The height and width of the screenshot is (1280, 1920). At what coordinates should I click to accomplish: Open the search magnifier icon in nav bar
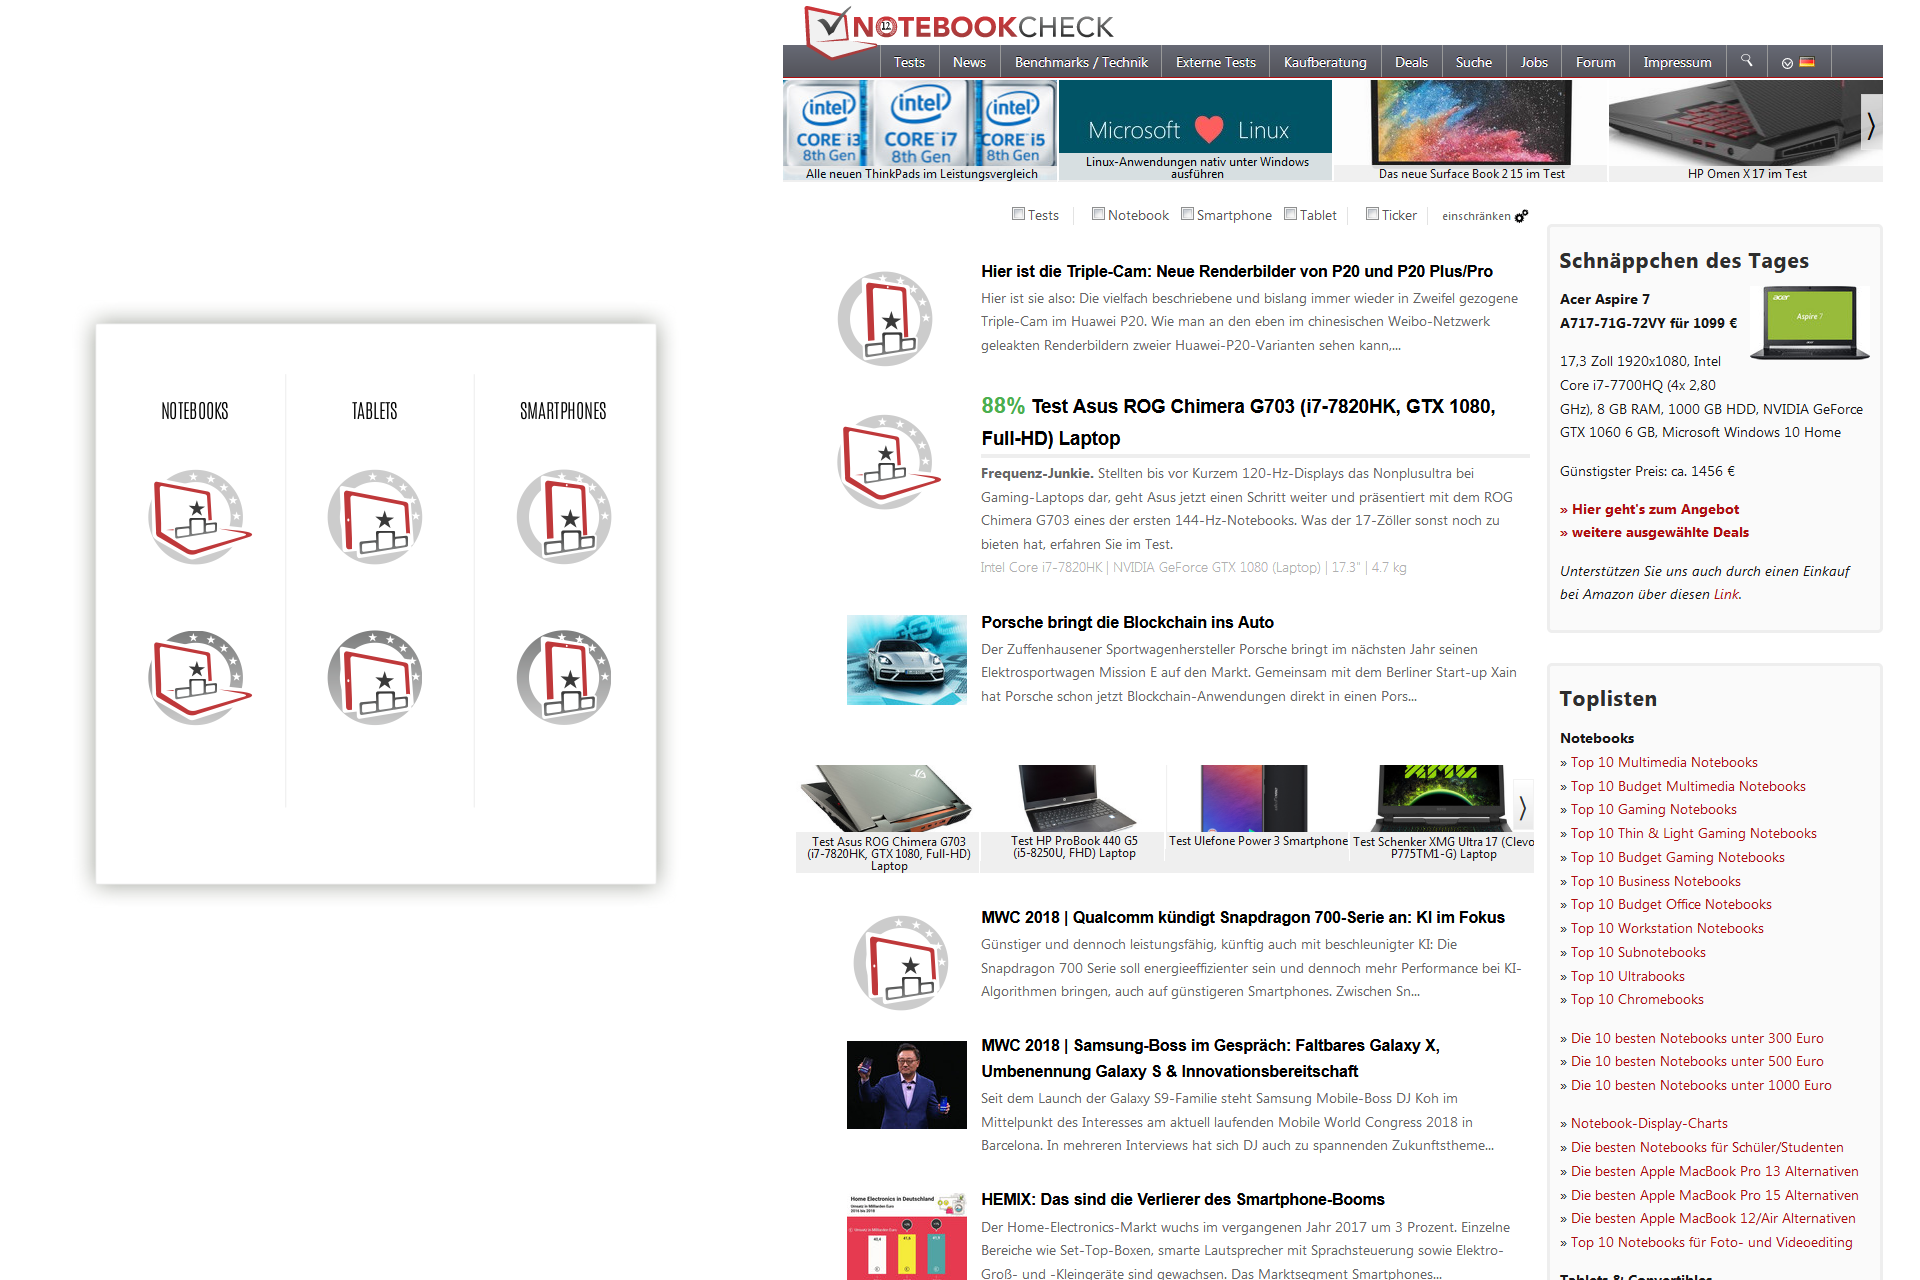pos(1746,61)
